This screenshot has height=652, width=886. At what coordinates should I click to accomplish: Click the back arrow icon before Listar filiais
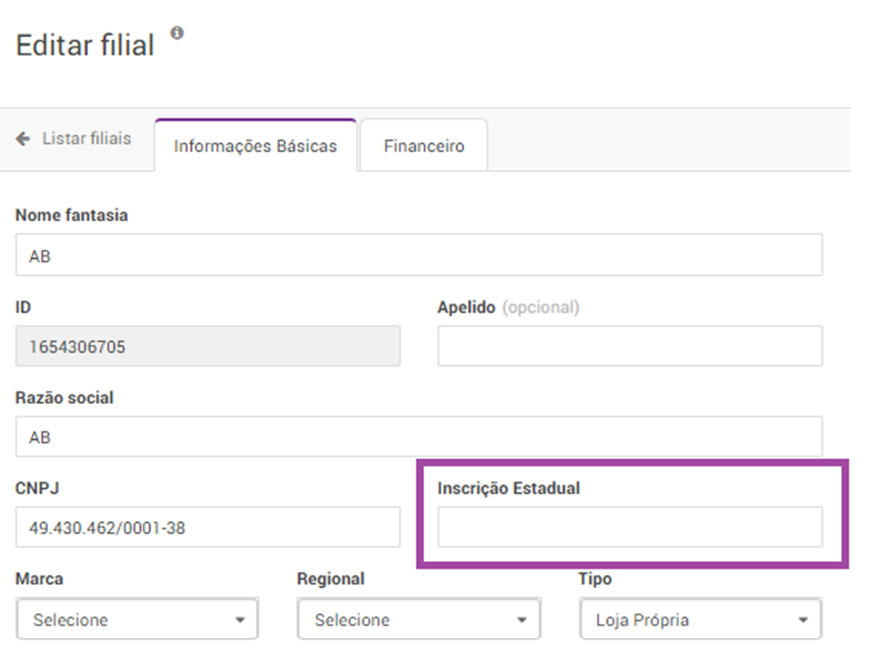click(x=23, y=139)
